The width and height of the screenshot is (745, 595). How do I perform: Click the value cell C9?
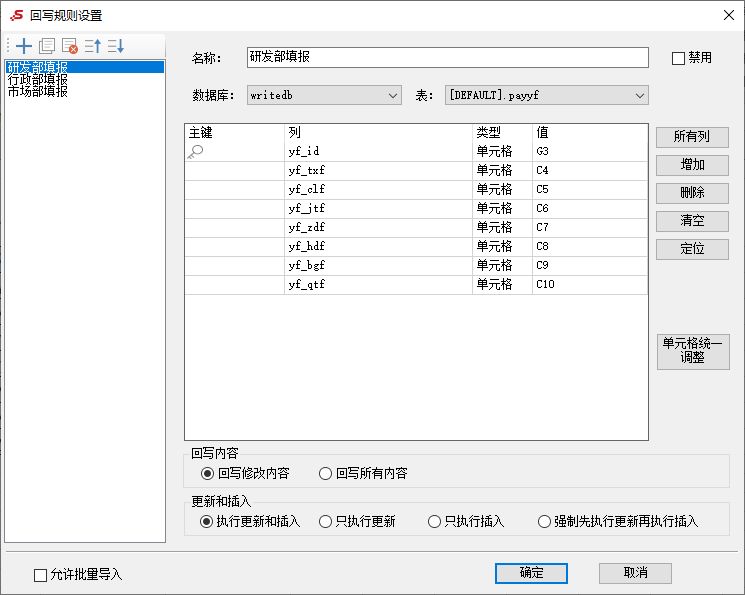pos(590,266)
